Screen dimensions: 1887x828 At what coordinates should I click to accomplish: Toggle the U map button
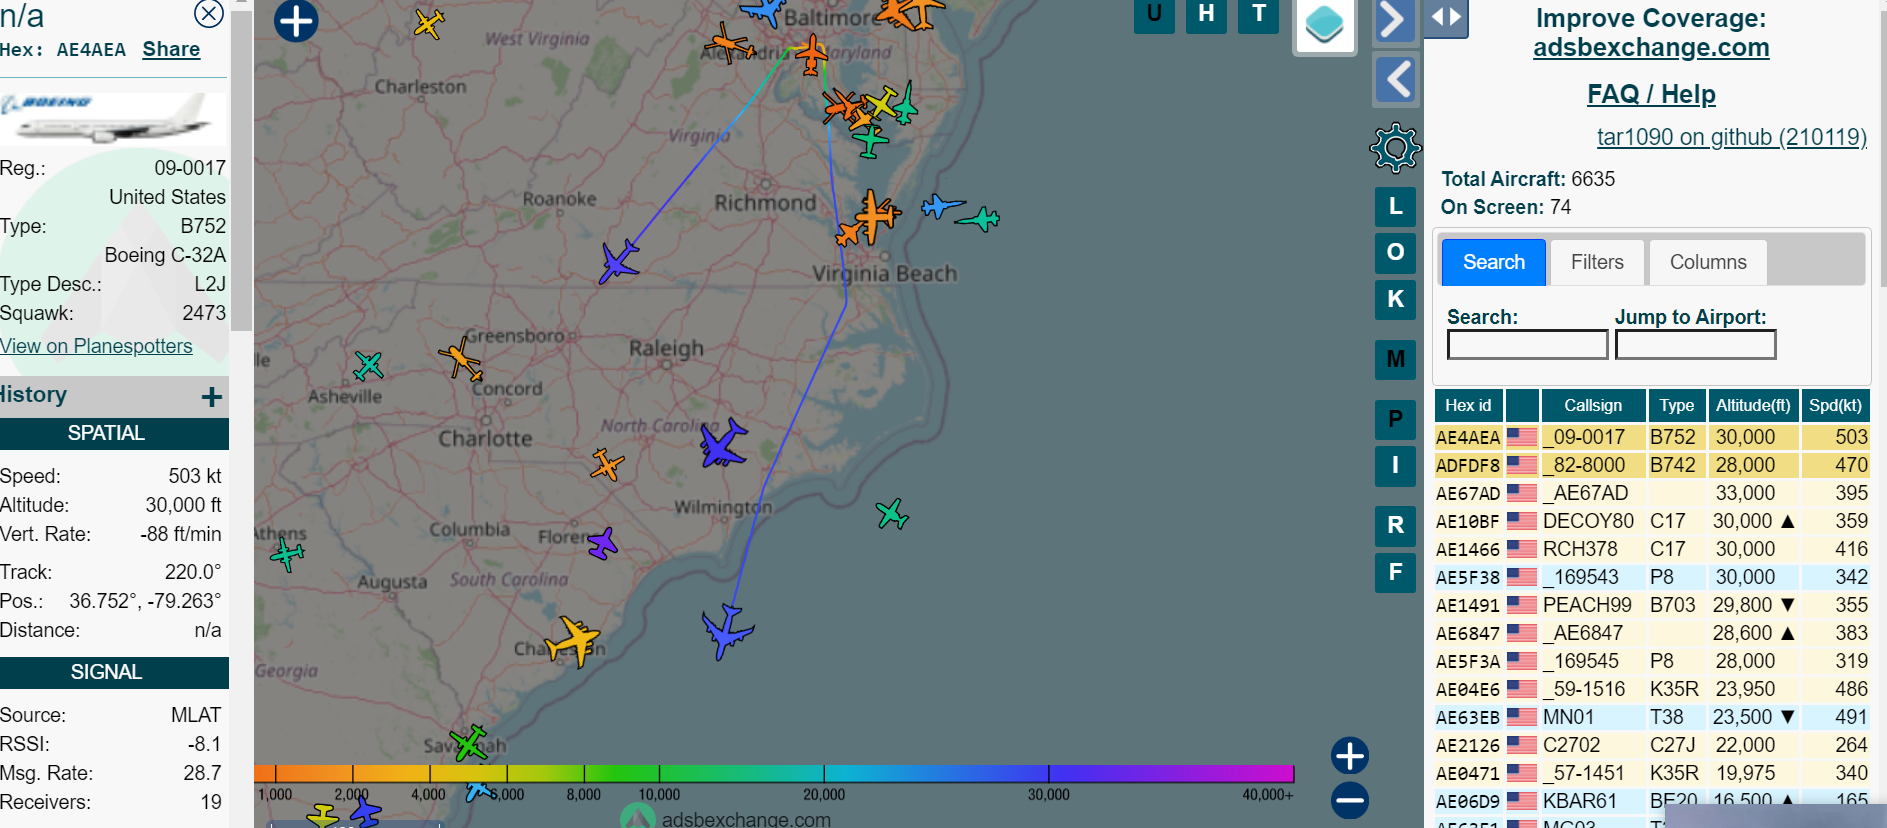(x=1154, y=15)
